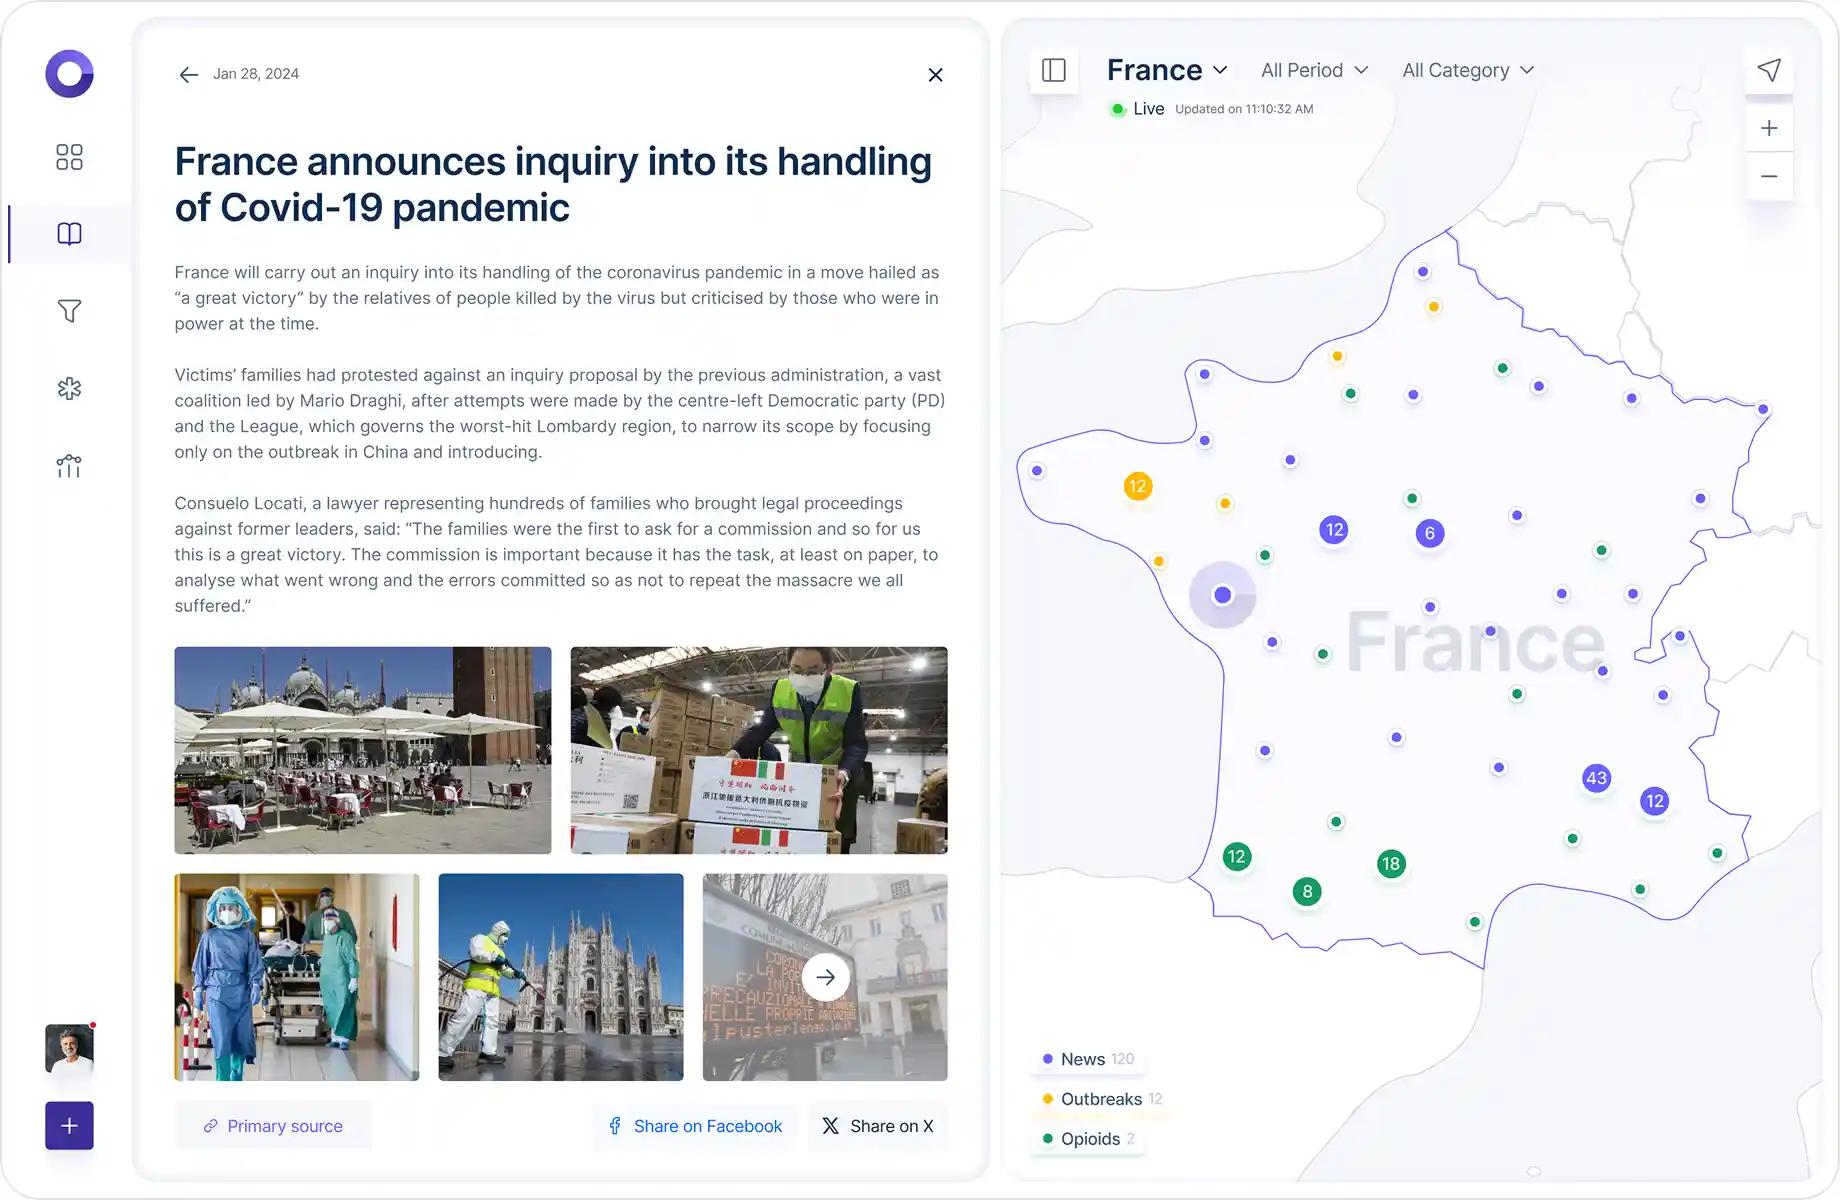Screen dimensions: 1840x1200
Task: Open the Milan cathedral disinfection photo
Action: point(561,977)
